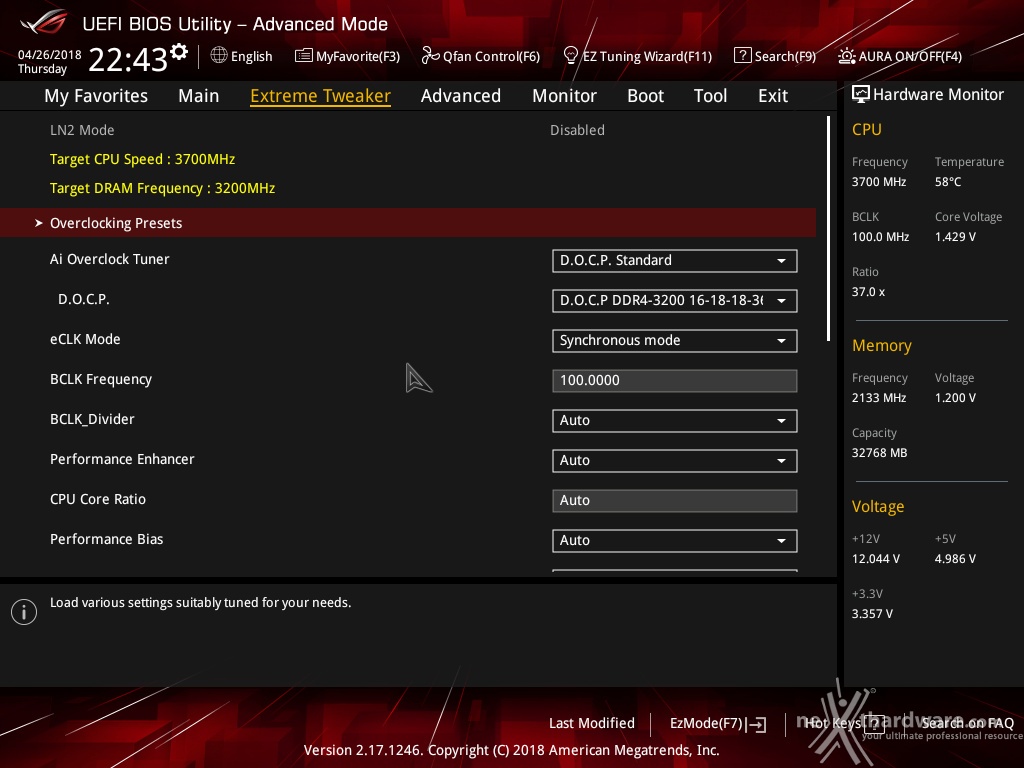1024x768 pixels.
Task: Click the BCLK_Divider label
Action: 92,419
